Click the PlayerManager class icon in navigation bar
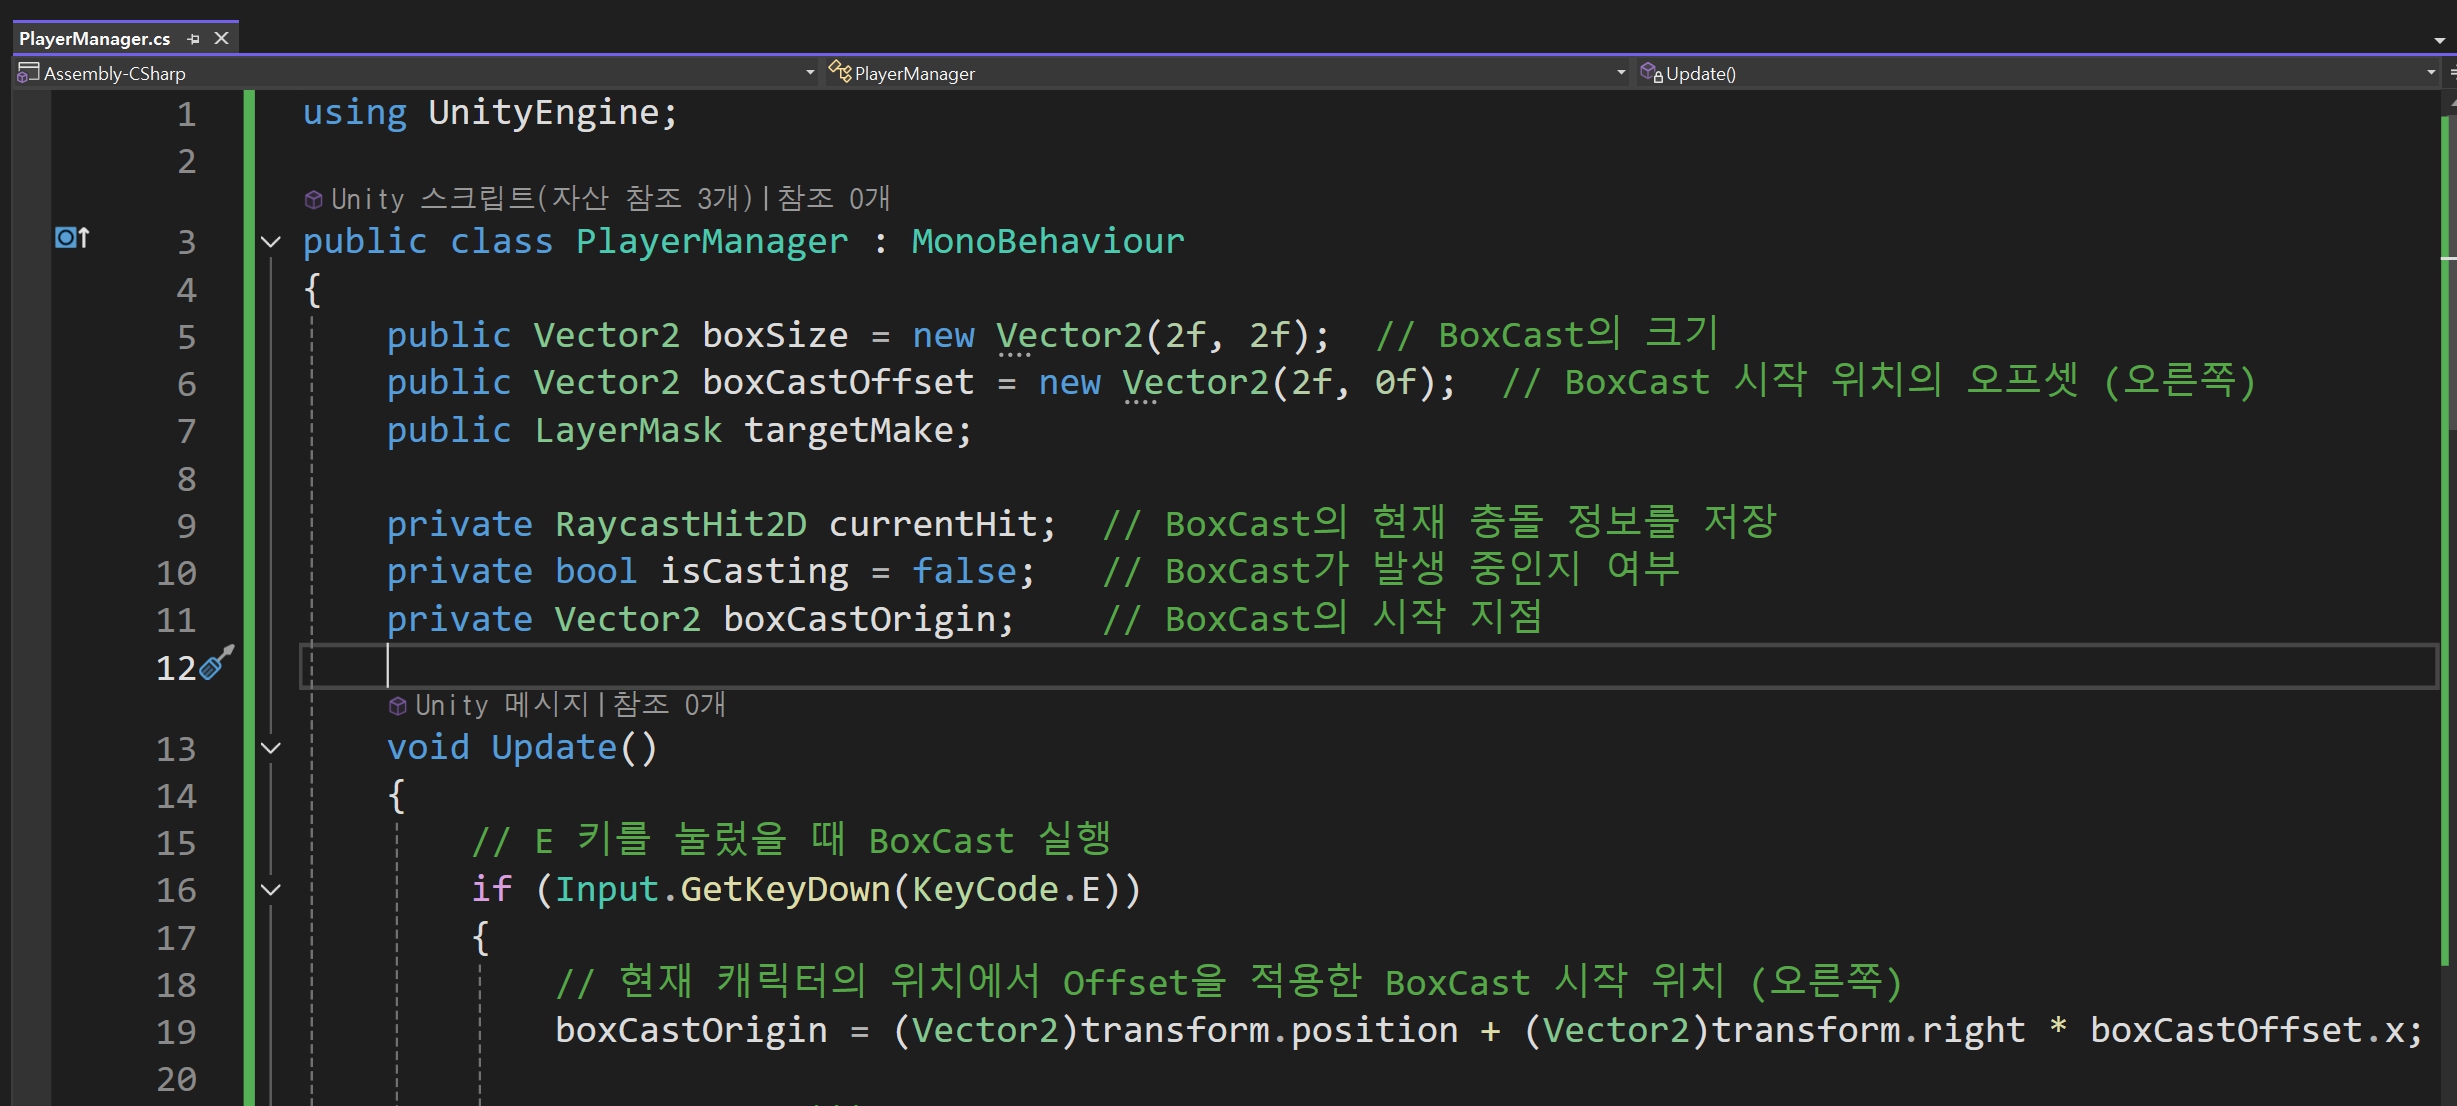The height and width of the screenshot is (1106, 2457). (839, 73)
